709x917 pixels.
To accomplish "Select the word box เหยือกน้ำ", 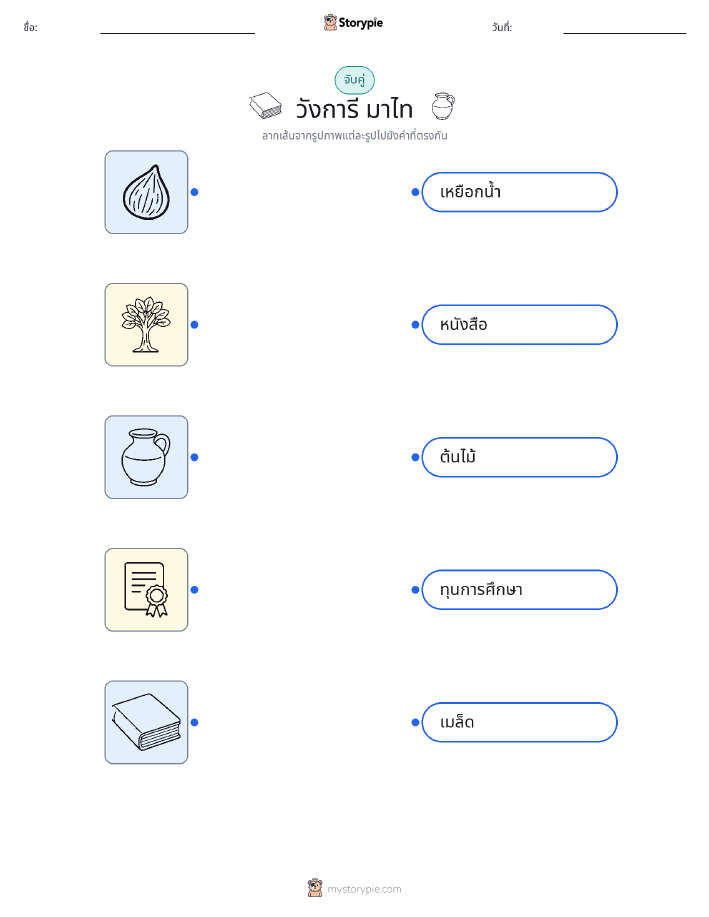I will pos(519,192).
